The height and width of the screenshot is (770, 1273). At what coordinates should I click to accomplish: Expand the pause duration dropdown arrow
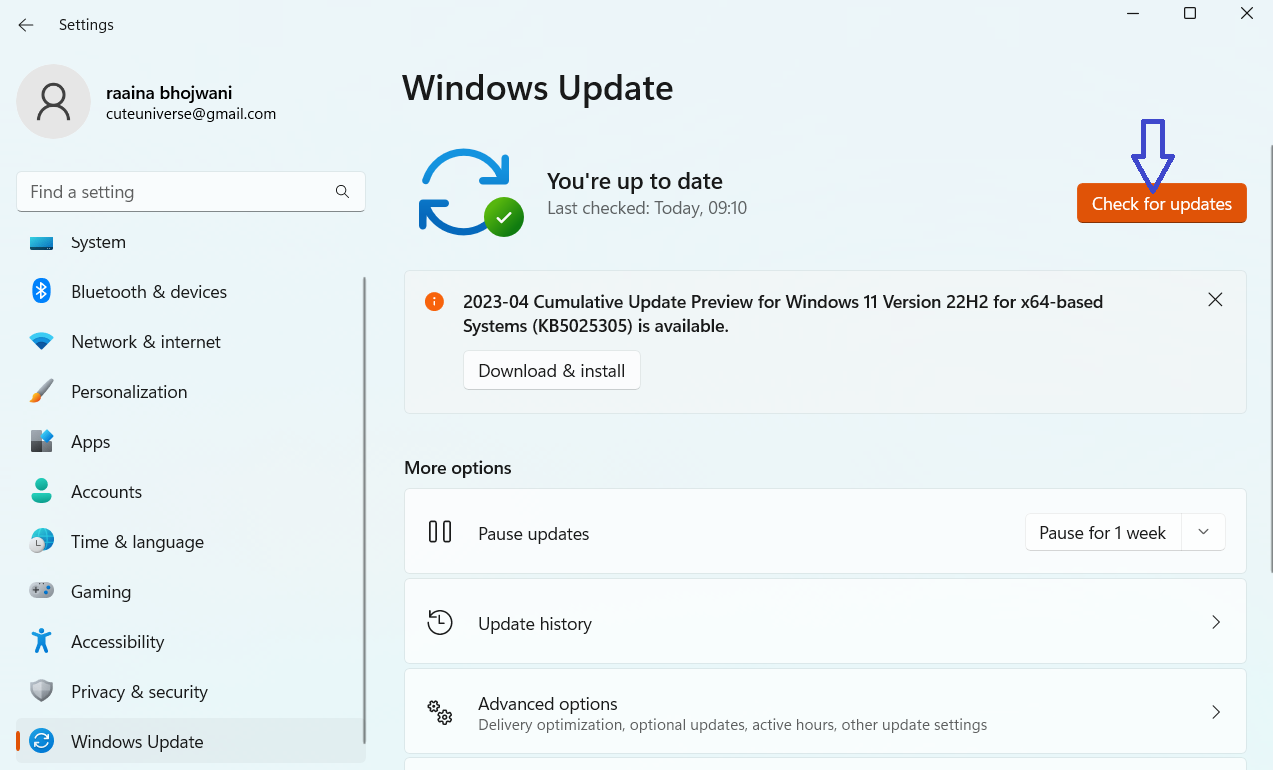click(x=1204, y=533)
